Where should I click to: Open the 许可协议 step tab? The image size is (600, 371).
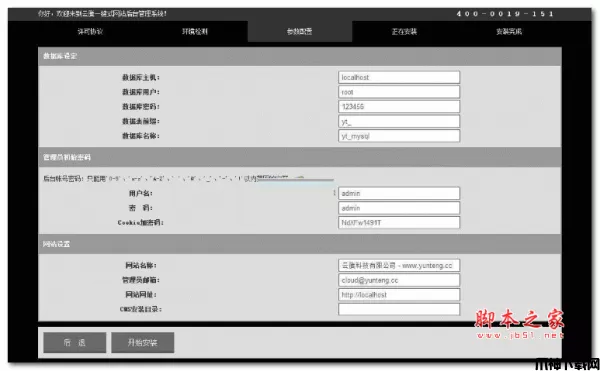point(90,31)
